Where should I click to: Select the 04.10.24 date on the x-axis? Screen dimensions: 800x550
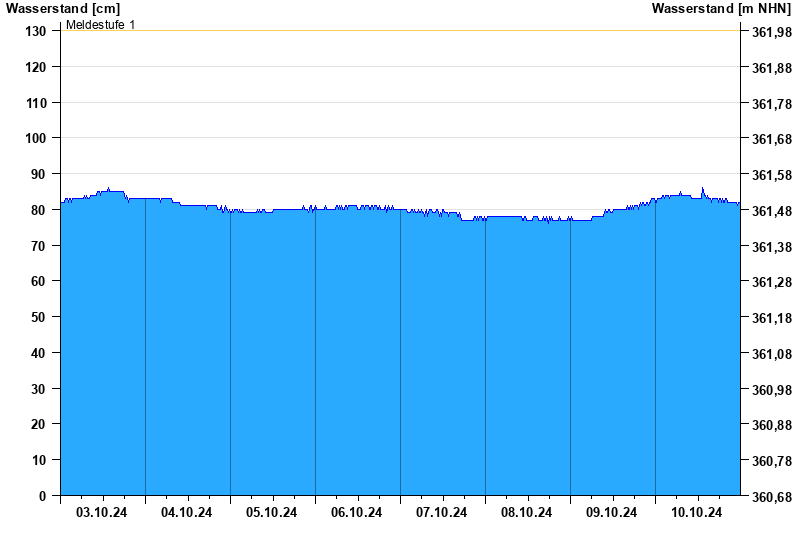coord(187,512)
